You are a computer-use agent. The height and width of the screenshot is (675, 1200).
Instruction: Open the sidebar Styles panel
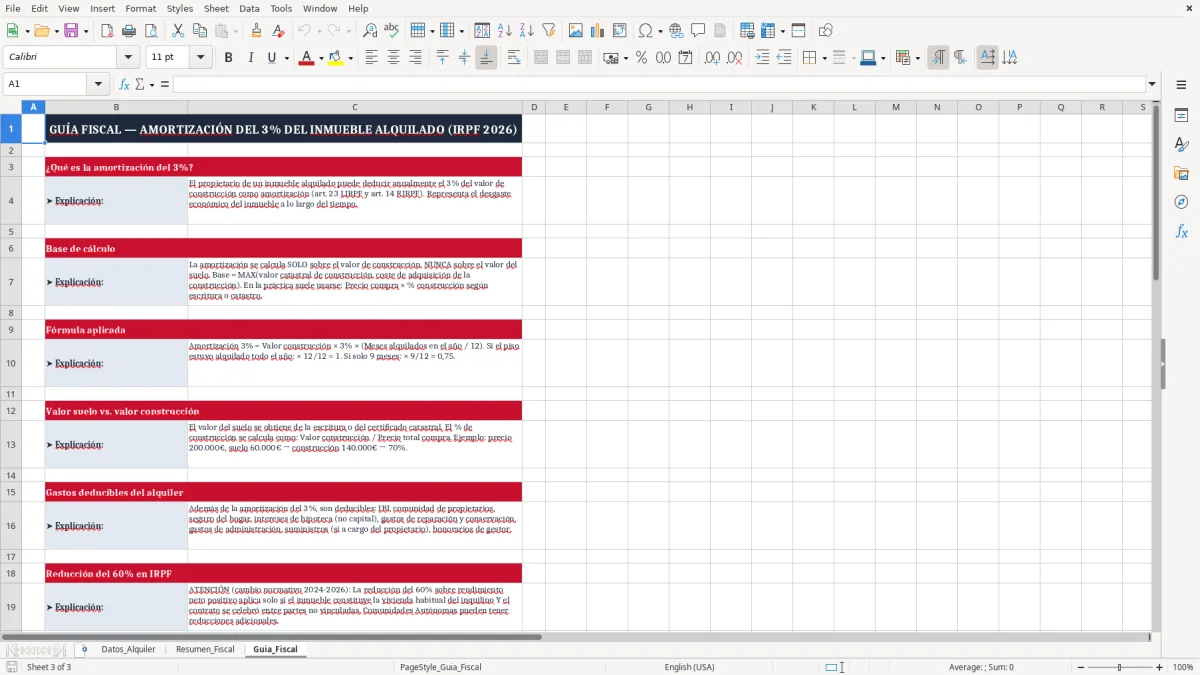[x=1181, y=144]
